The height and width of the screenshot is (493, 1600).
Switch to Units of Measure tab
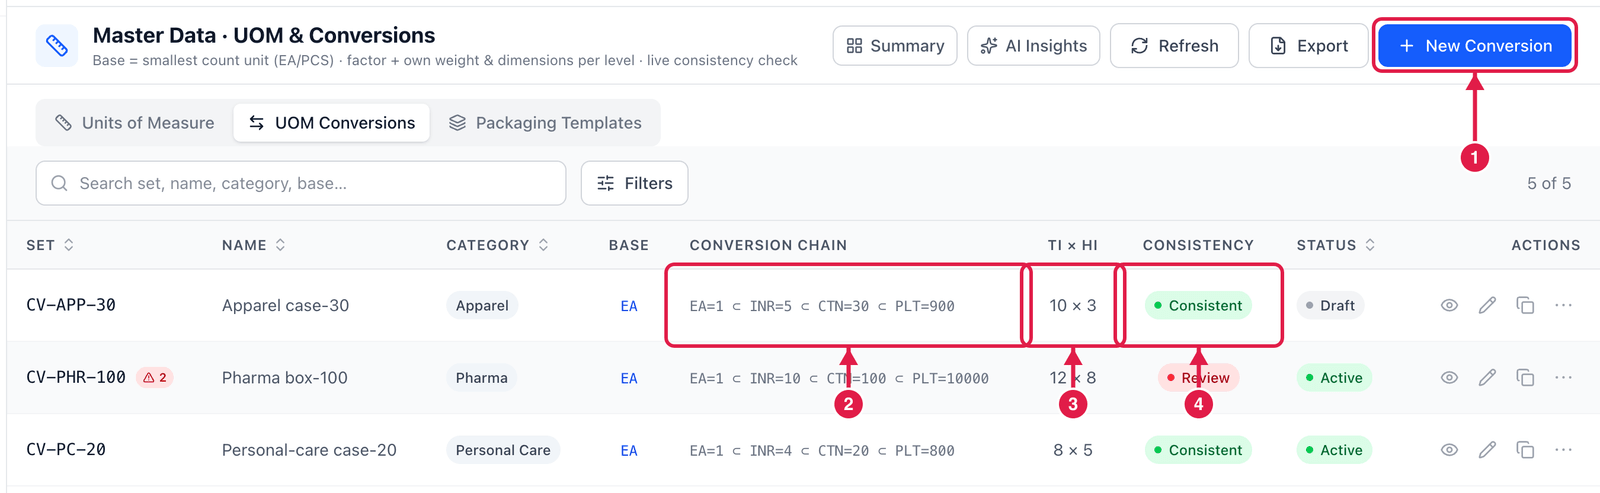(135, 123)
